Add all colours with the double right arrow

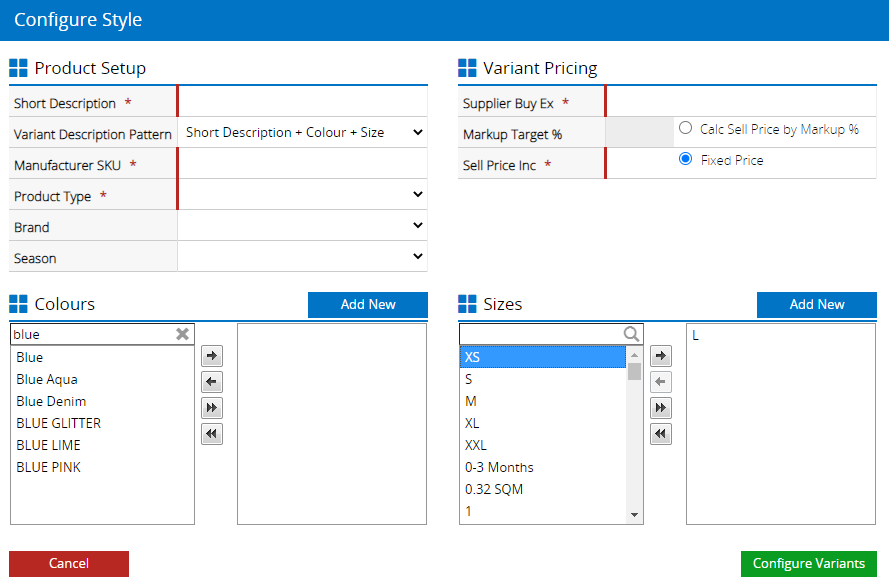pyautogui.click(x=211, y=408)
